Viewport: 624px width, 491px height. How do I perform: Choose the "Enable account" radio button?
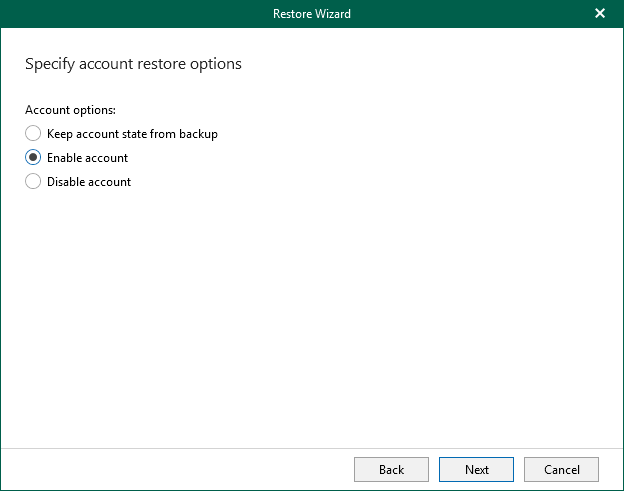pos(33,158)
